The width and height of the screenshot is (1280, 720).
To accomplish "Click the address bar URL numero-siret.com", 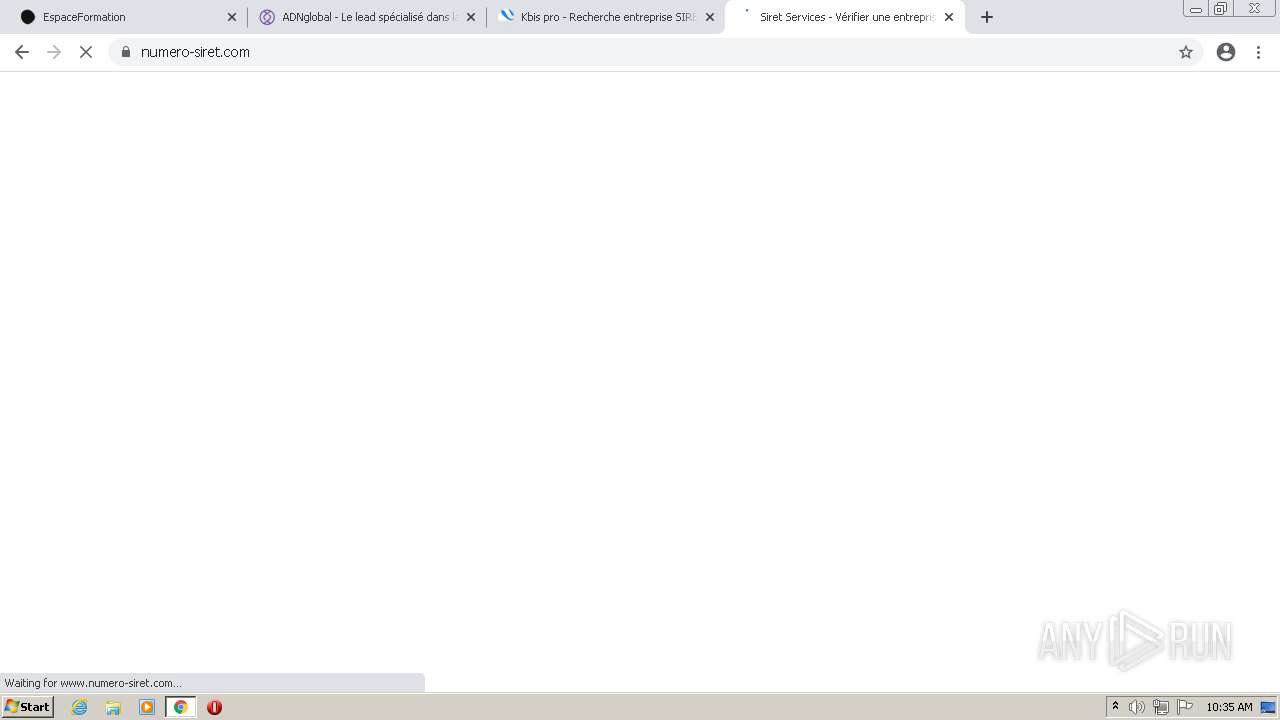I will [195, 52].
